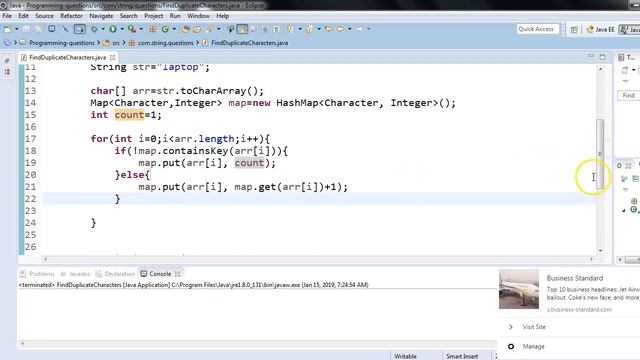Image resolution: width=640 pixels, height=360 pixels.
Task: Click the Save All toolbar icon
Action: pyautogui.click(x=38, y=29)
